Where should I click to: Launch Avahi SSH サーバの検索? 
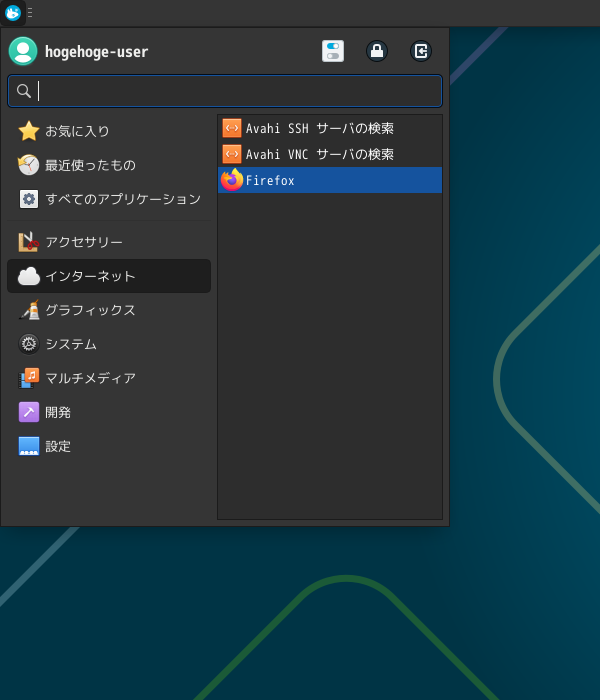(x=319, y=128)
